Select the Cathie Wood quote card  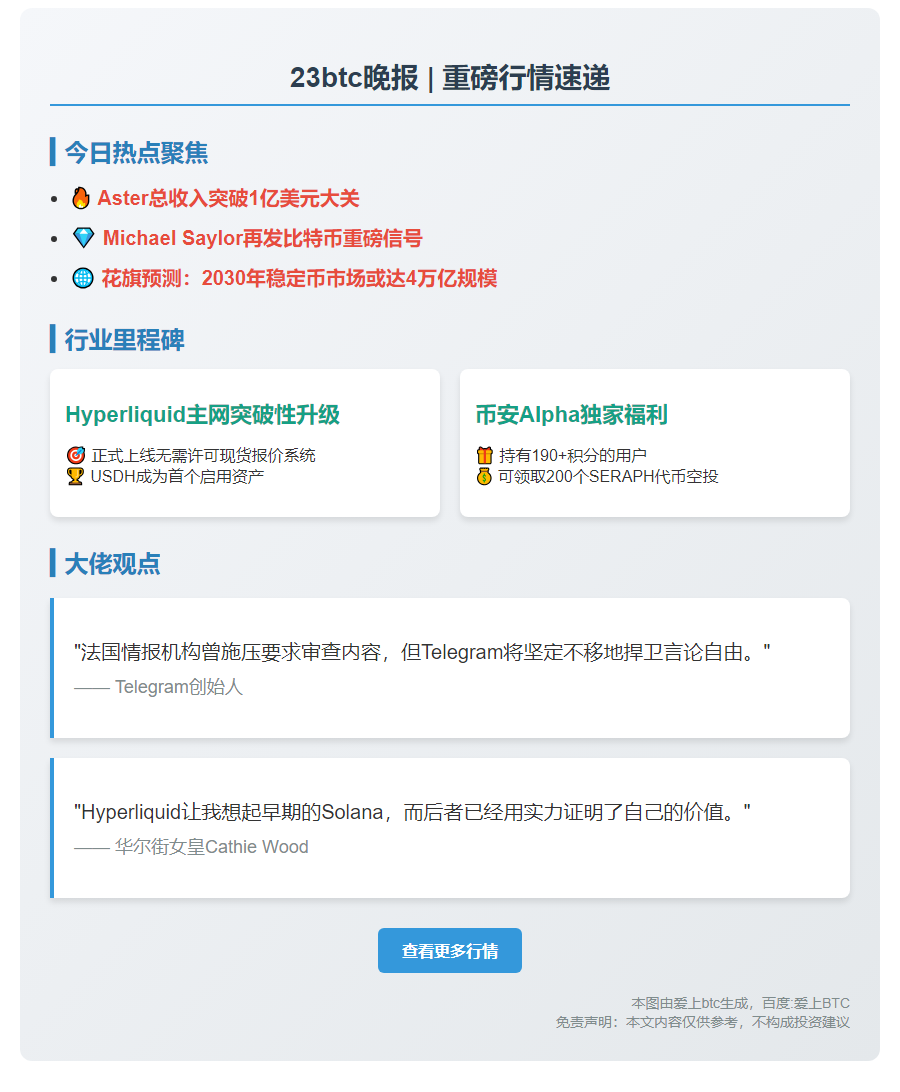pos(450,827)
